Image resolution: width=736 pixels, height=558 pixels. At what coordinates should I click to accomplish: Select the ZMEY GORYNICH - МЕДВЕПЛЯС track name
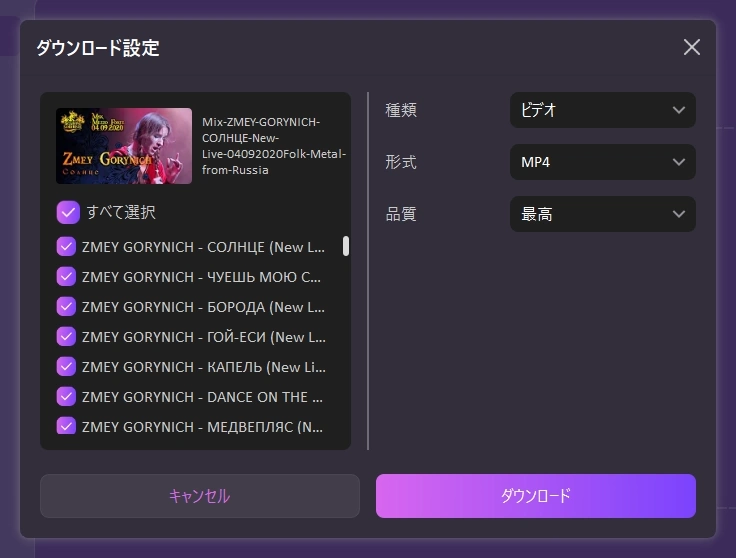202,427
